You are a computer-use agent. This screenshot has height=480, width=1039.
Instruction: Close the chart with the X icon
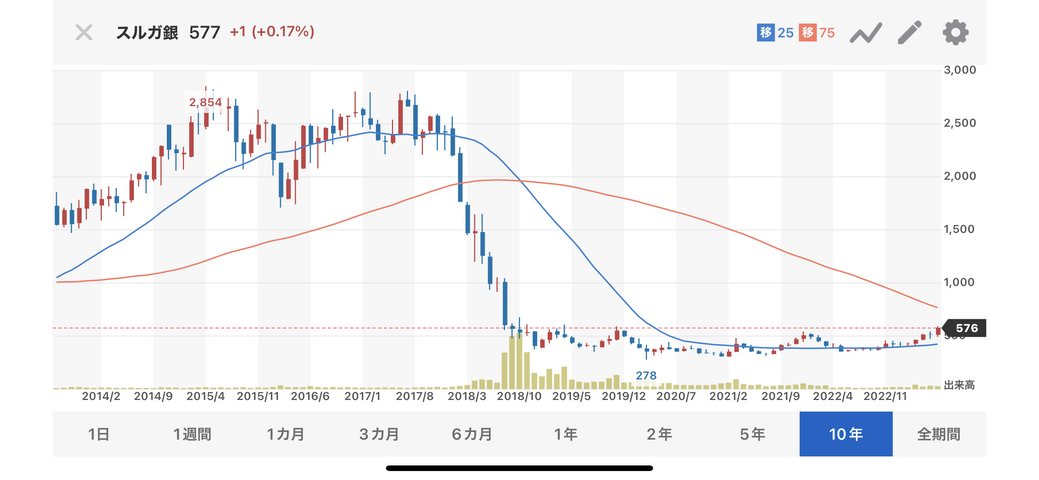coord(83,32)
